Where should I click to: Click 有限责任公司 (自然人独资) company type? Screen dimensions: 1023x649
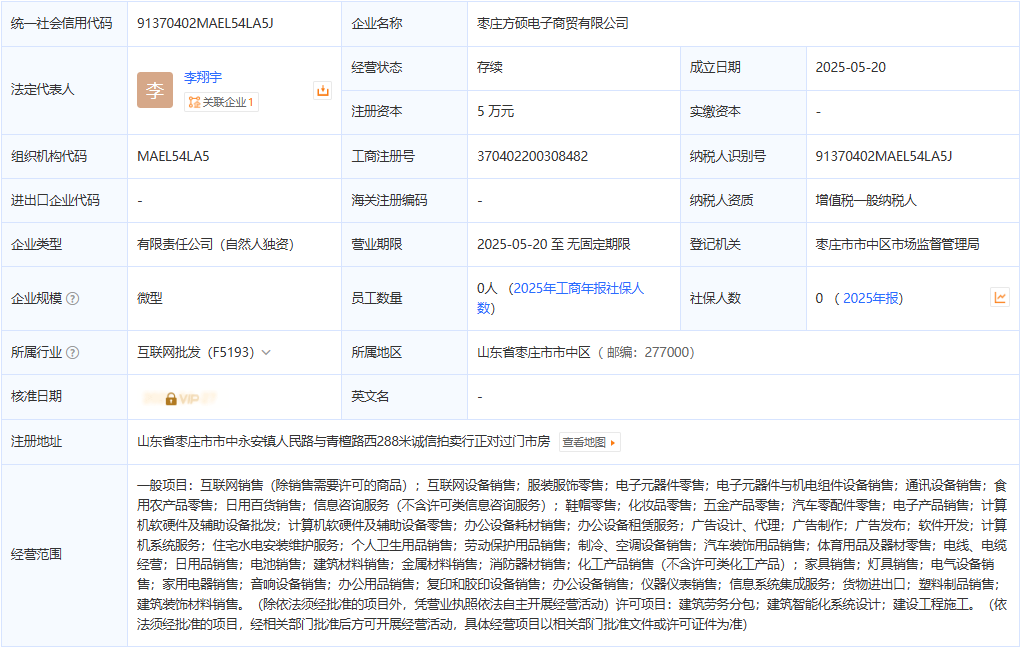215,245
